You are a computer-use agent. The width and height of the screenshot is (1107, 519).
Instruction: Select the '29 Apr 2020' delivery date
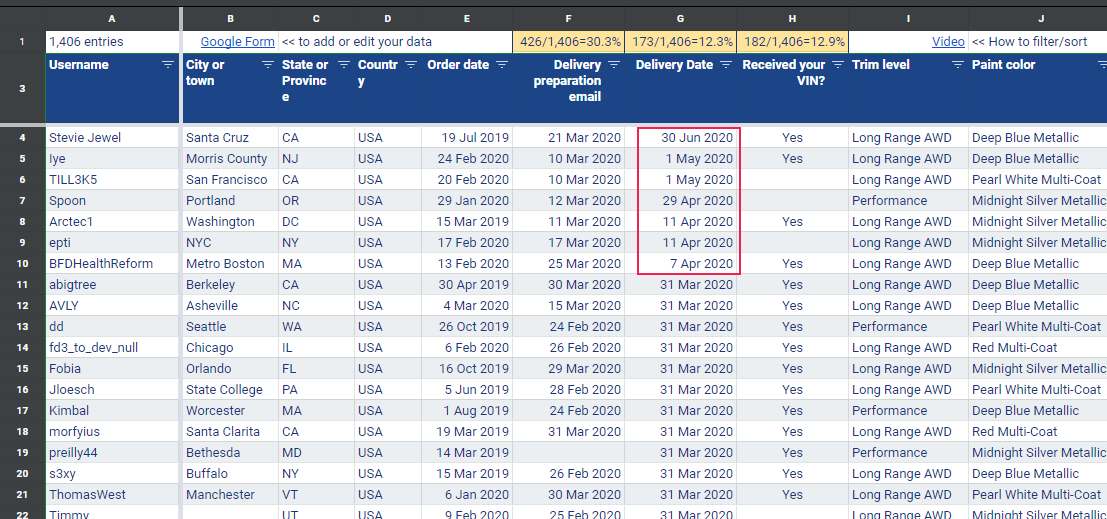tap(681, 201)
